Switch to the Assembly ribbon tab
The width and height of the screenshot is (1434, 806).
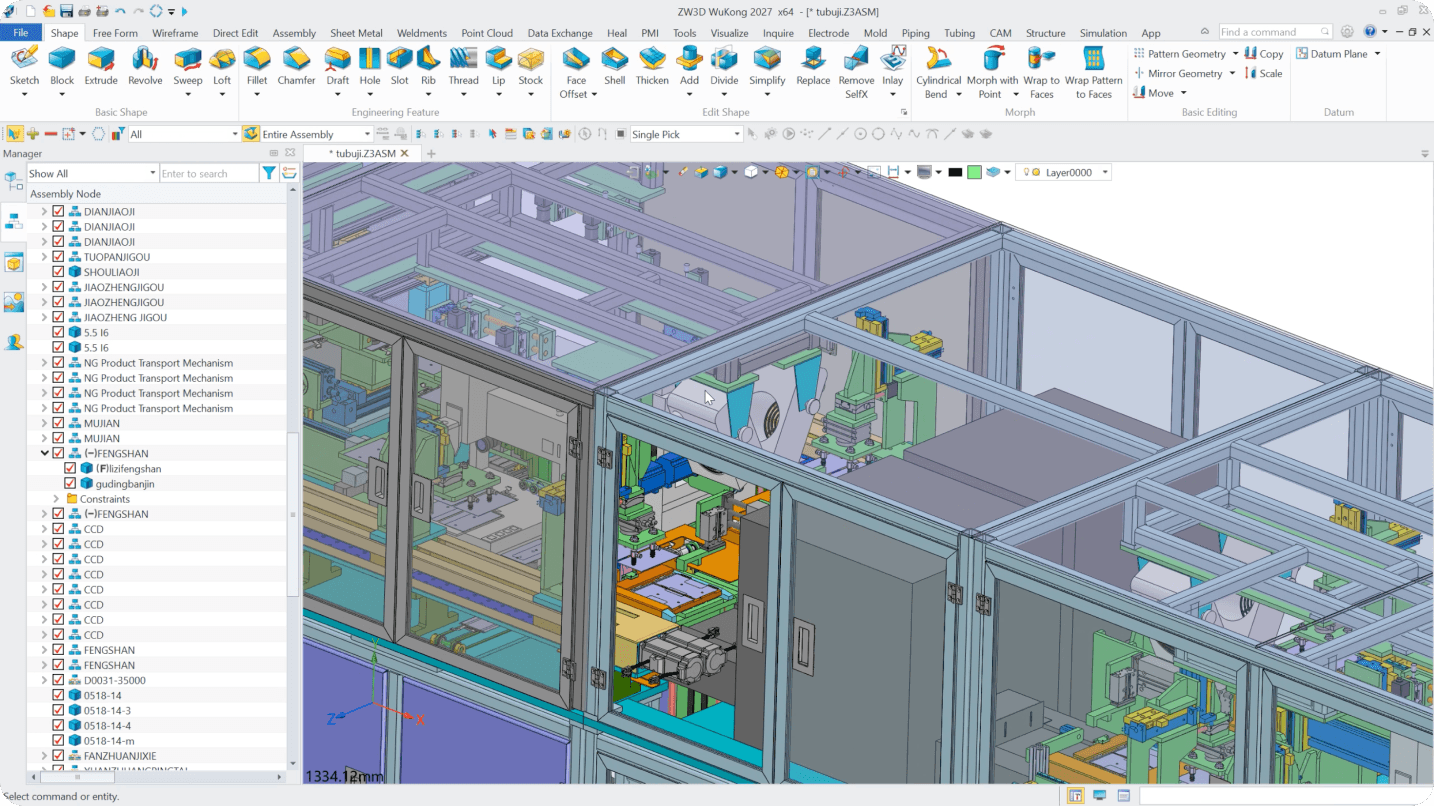pyautogui.click(x=294, y=33)
